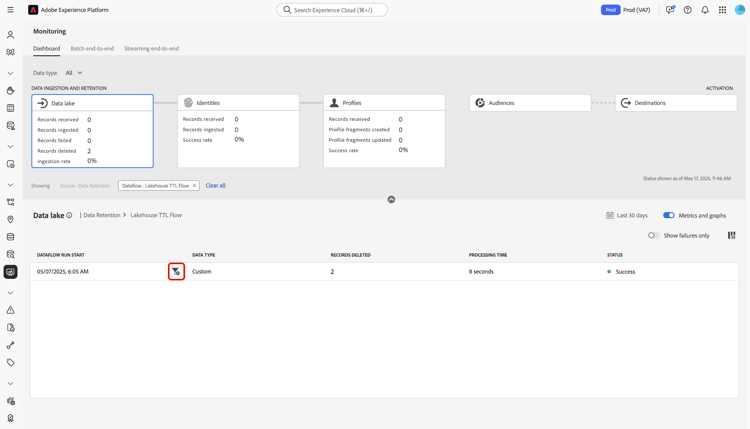
Task: Click the Last 30 days calendar icon
Action: 609,215
